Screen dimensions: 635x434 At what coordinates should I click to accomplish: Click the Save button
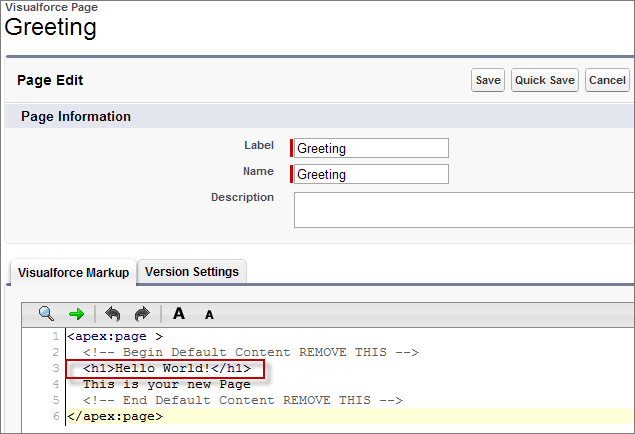tap(488, 80)
